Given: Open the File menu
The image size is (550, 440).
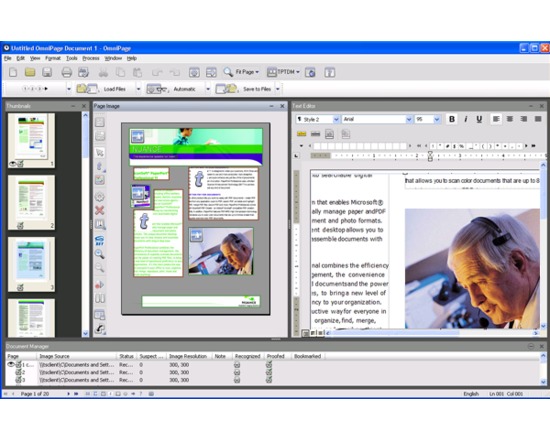Looking at the screenshot, I should [8, 58].
